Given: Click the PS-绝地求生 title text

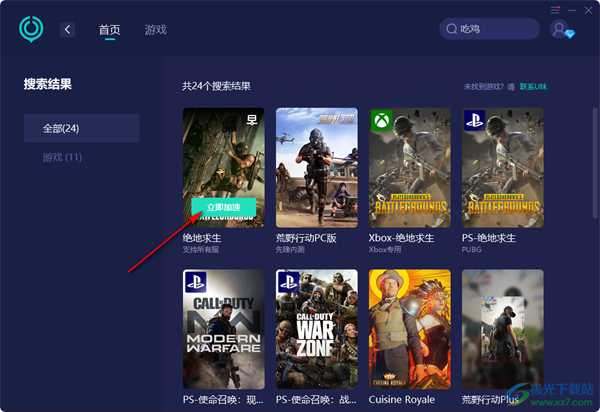Looking at the screenshot, I should pyautogui.click(x=489, y=238).
